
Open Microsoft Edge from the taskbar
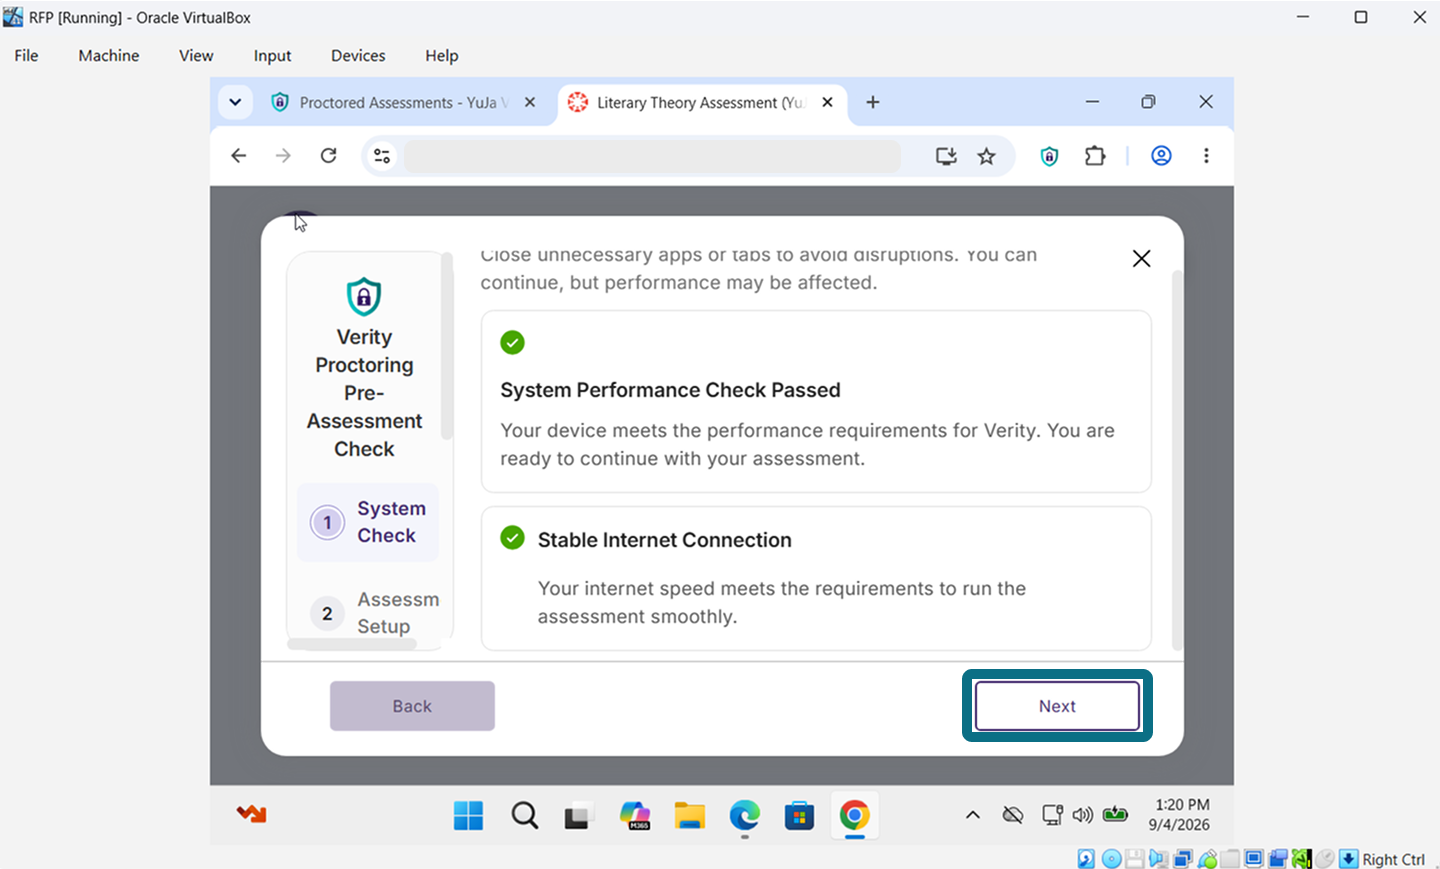coord(744,815)
